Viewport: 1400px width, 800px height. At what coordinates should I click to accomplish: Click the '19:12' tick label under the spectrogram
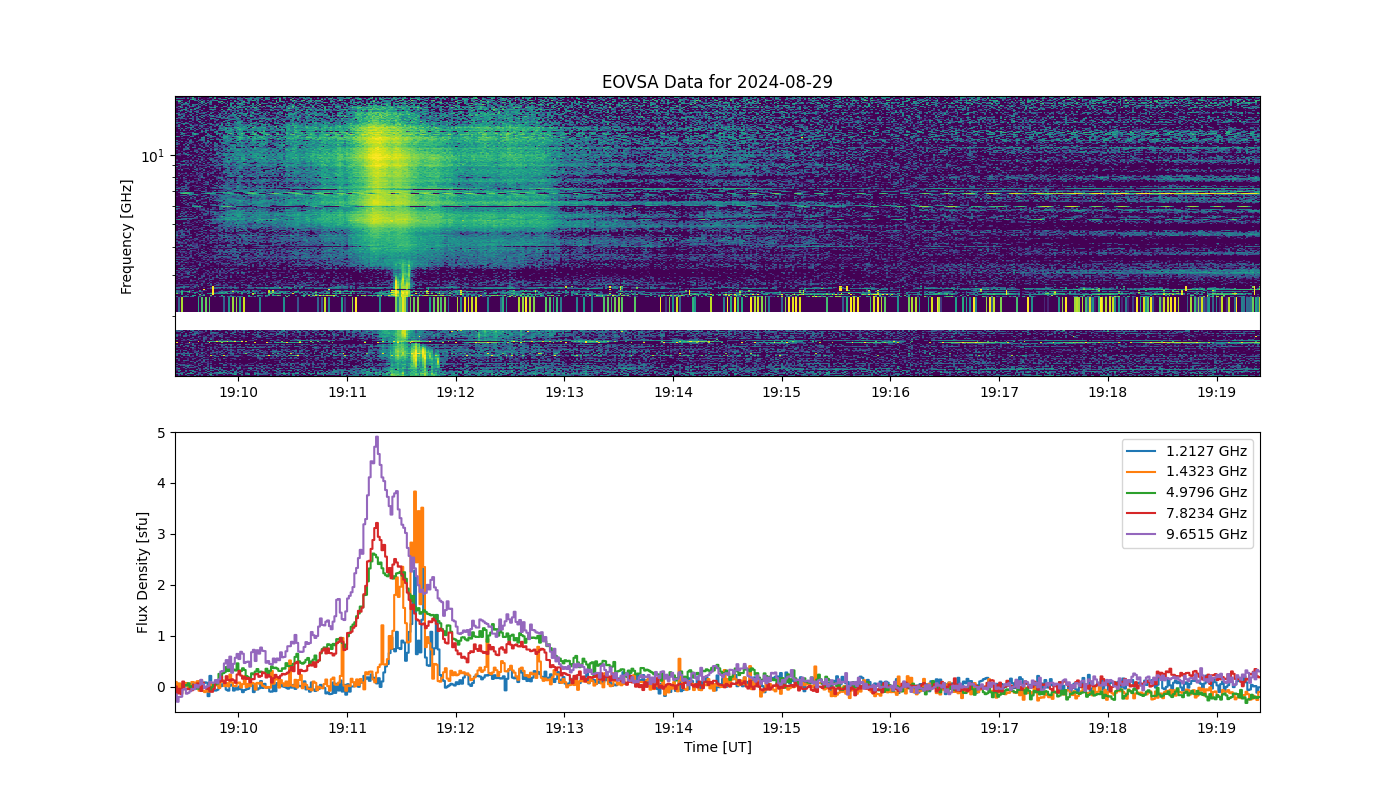455,391
